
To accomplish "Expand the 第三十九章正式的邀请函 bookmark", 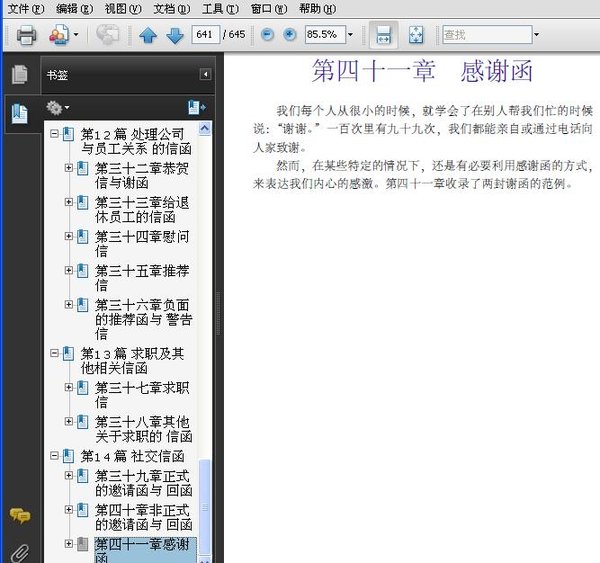I will pos(68,475).
